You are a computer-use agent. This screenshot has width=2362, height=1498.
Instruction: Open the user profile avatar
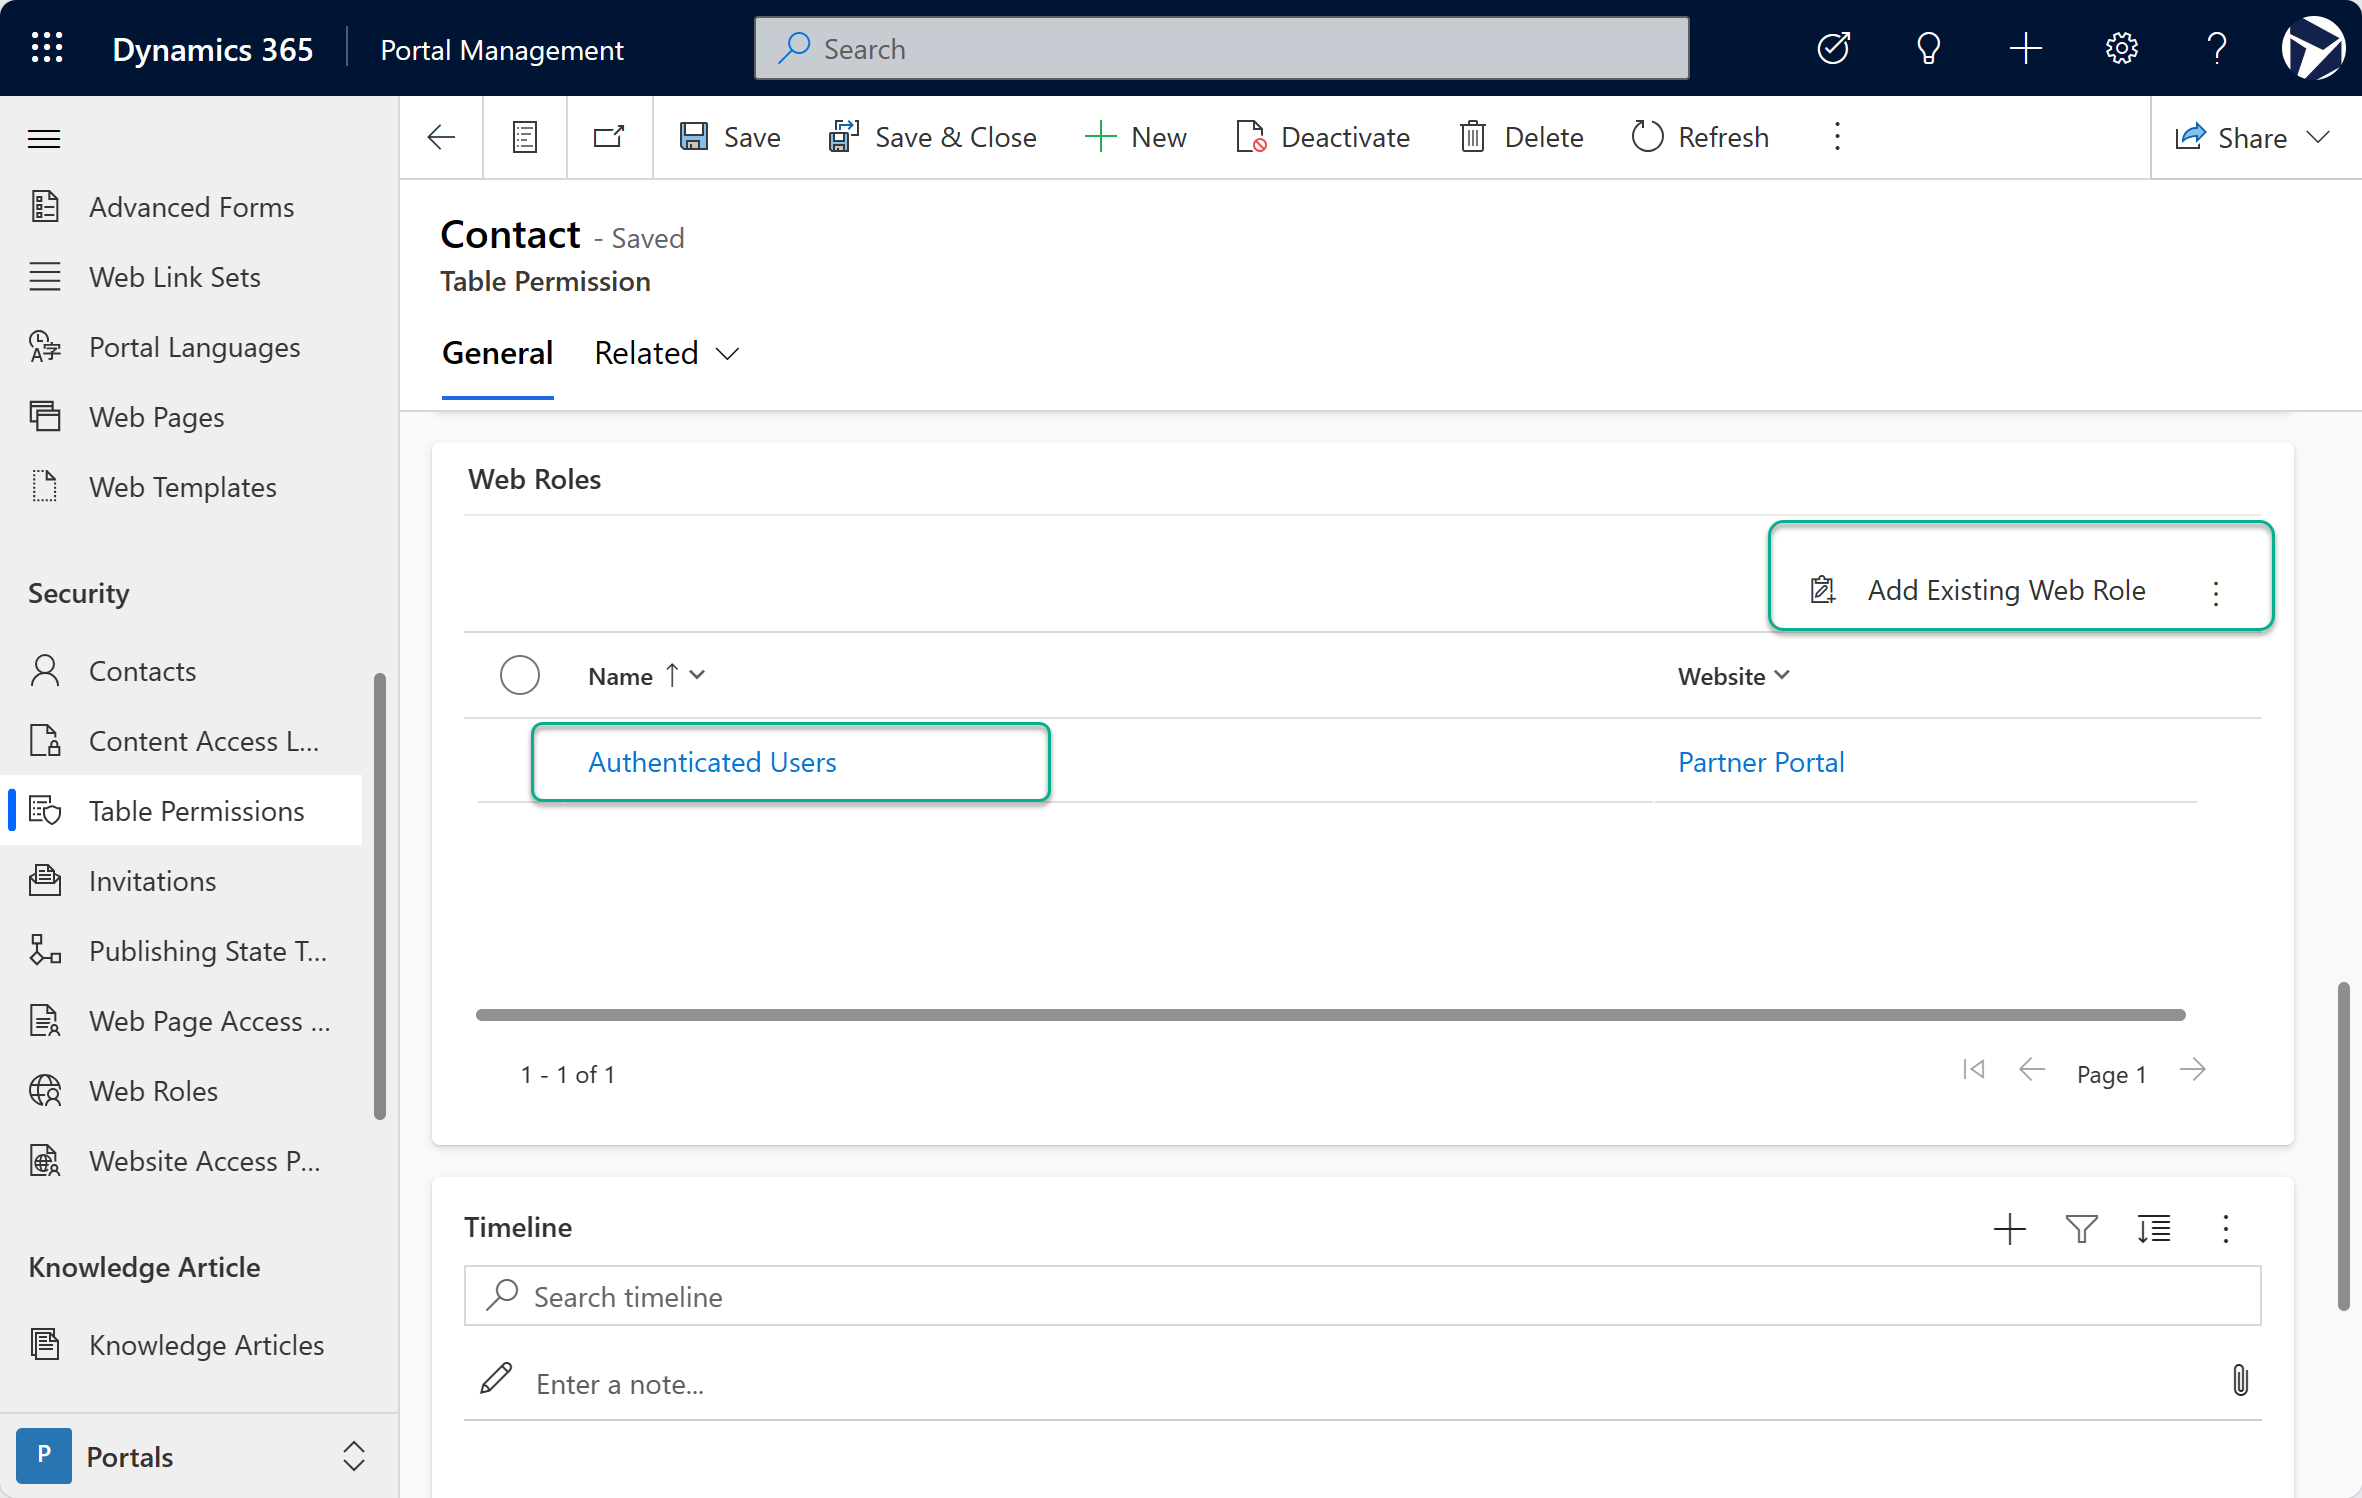pyautogui.click(x=2313, y=48)
